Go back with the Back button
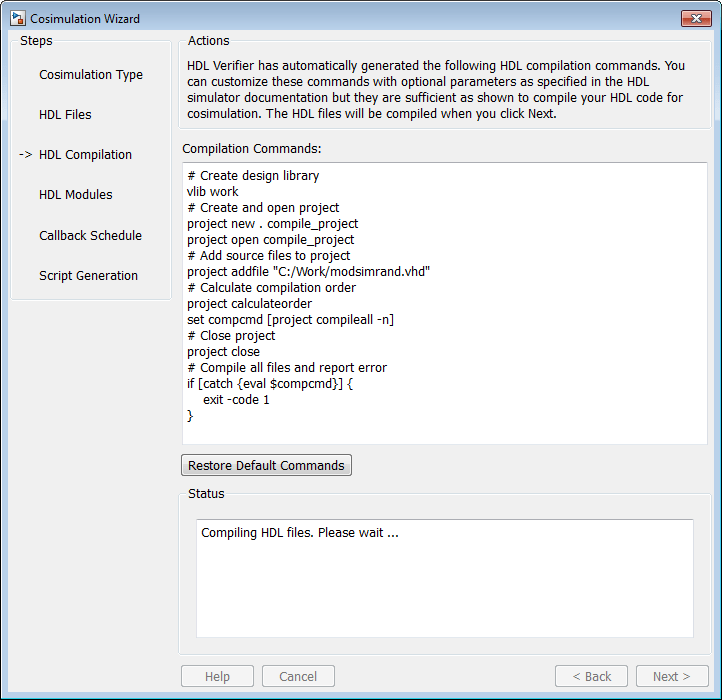The image size is (722, 700). (591, 676)
